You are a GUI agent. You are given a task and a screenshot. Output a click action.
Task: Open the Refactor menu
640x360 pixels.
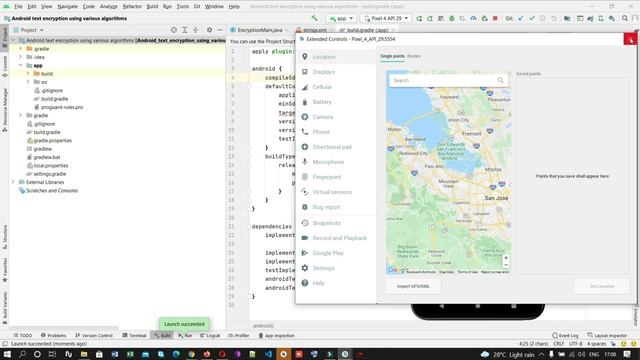[132, 7]
